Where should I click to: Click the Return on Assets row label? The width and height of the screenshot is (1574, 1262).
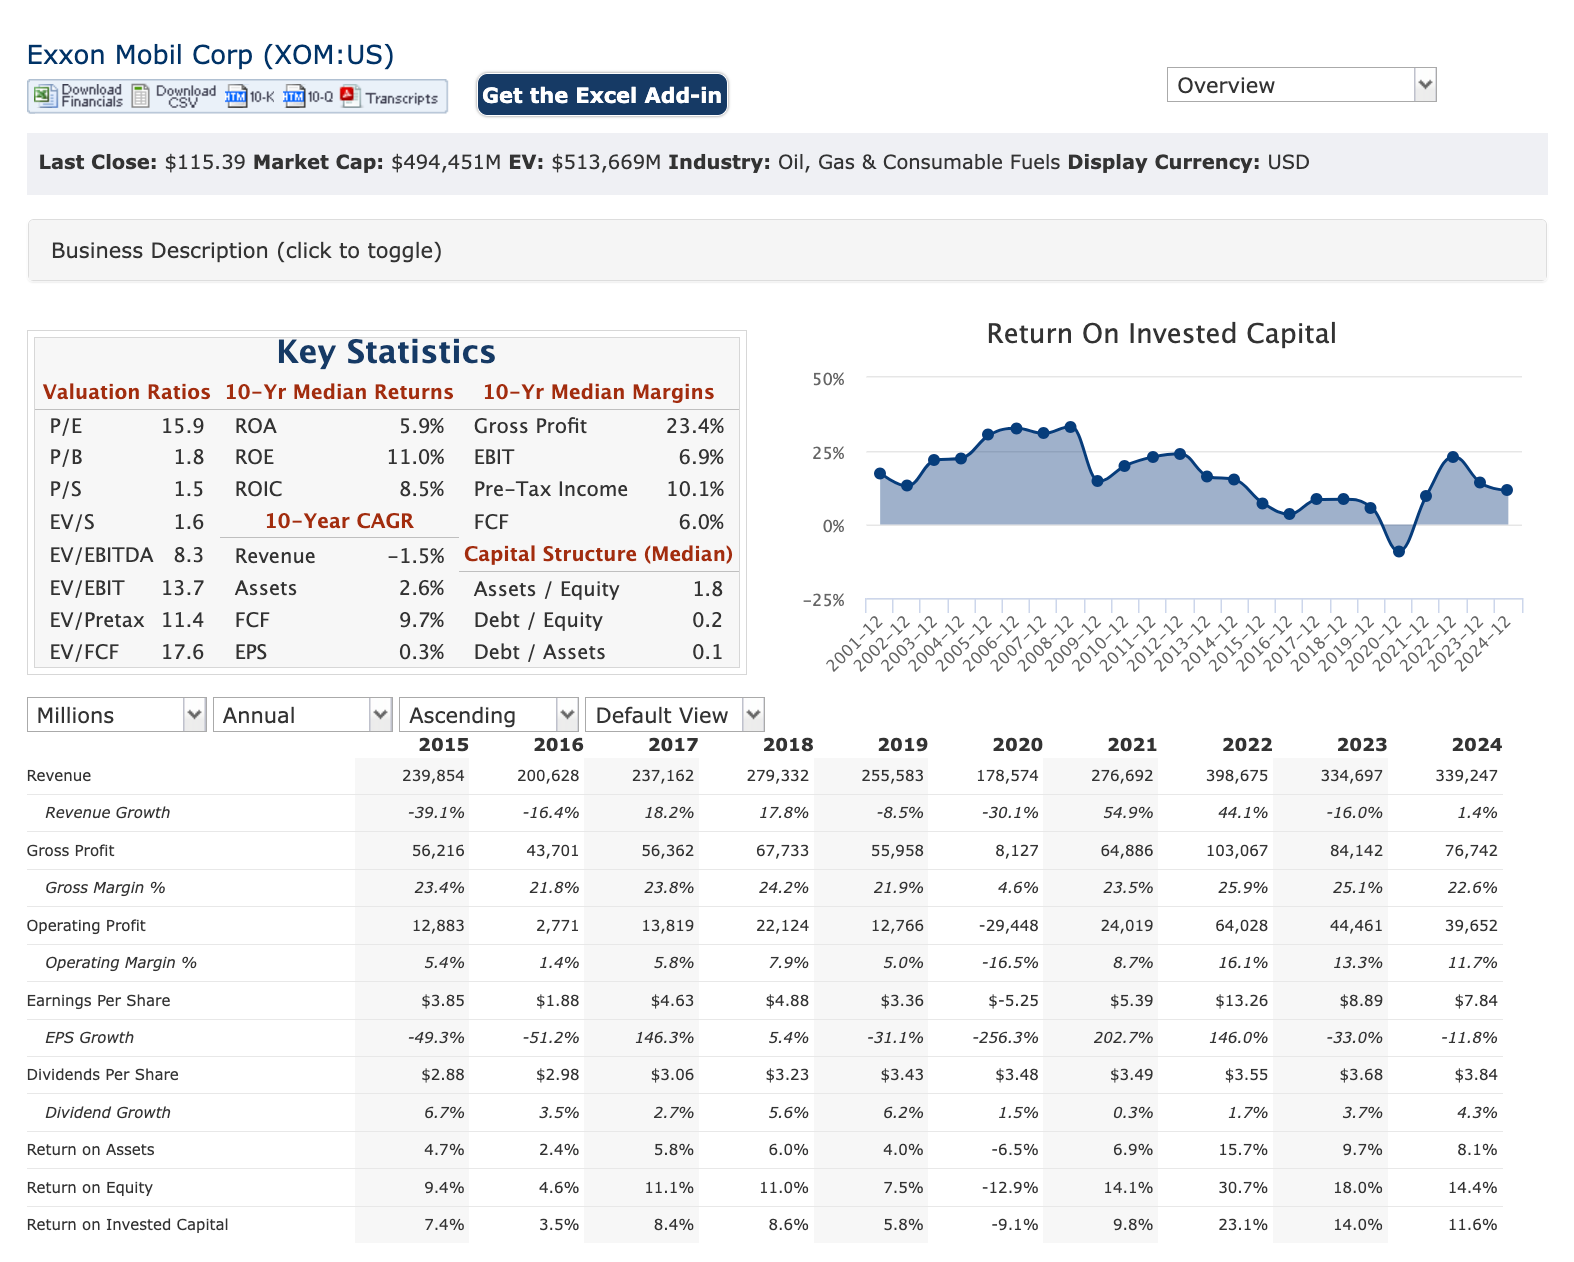91,1150
